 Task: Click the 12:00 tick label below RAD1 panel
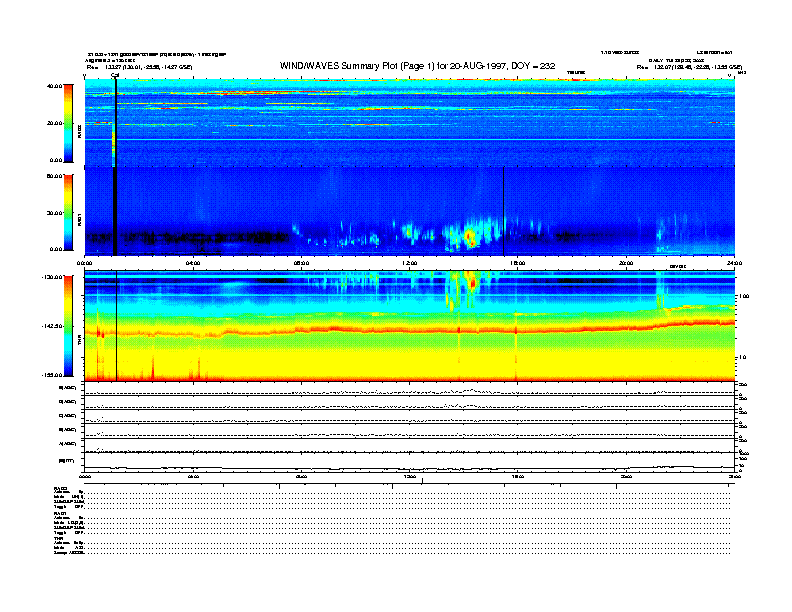410,263
